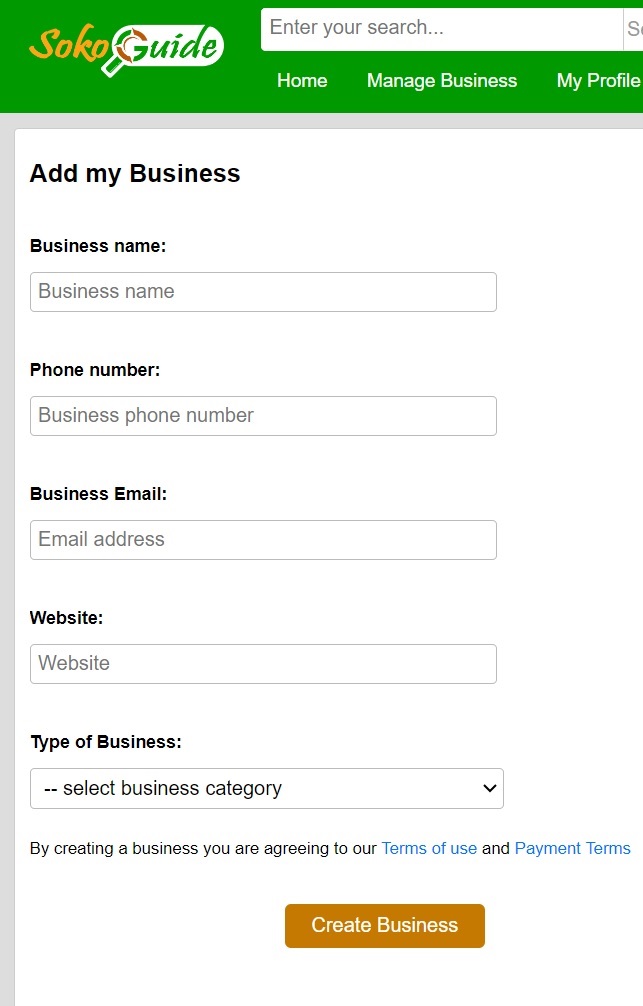Click the SokoGuide logo

126,48
